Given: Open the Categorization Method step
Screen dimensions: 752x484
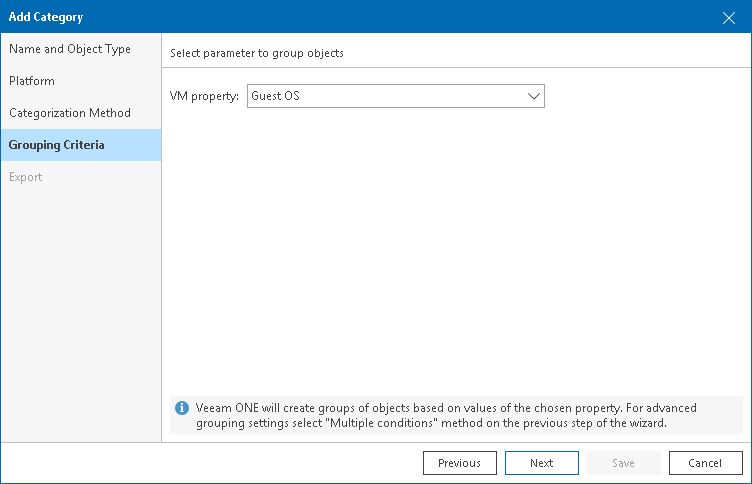Looking at the screenshot, I should click(70, 113).
